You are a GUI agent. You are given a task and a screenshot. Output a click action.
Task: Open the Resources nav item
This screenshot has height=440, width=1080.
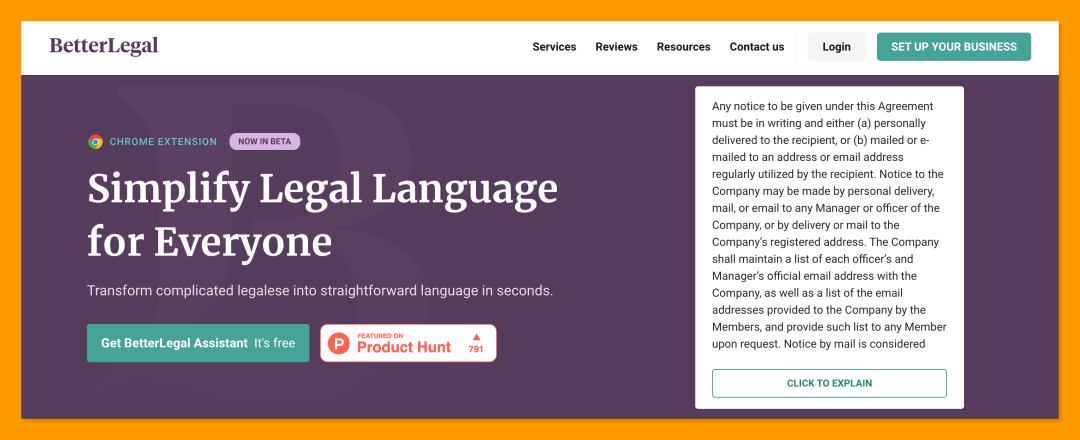(683, 47)
